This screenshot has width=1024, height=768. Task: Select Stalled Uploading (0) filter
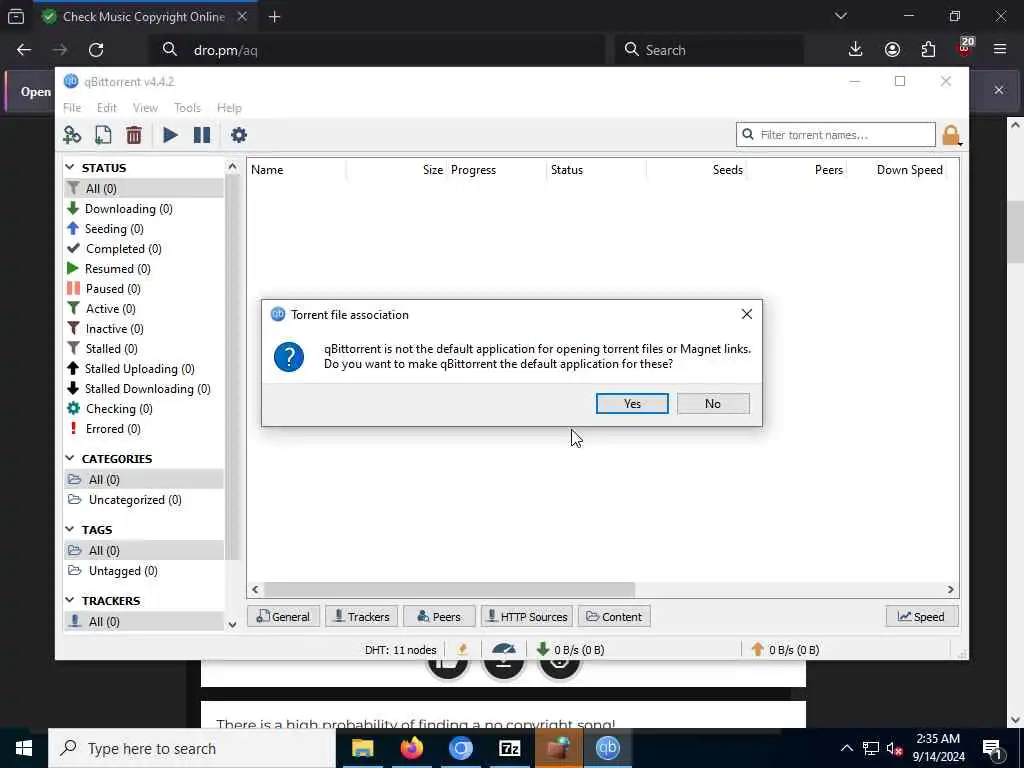(144, 368)
